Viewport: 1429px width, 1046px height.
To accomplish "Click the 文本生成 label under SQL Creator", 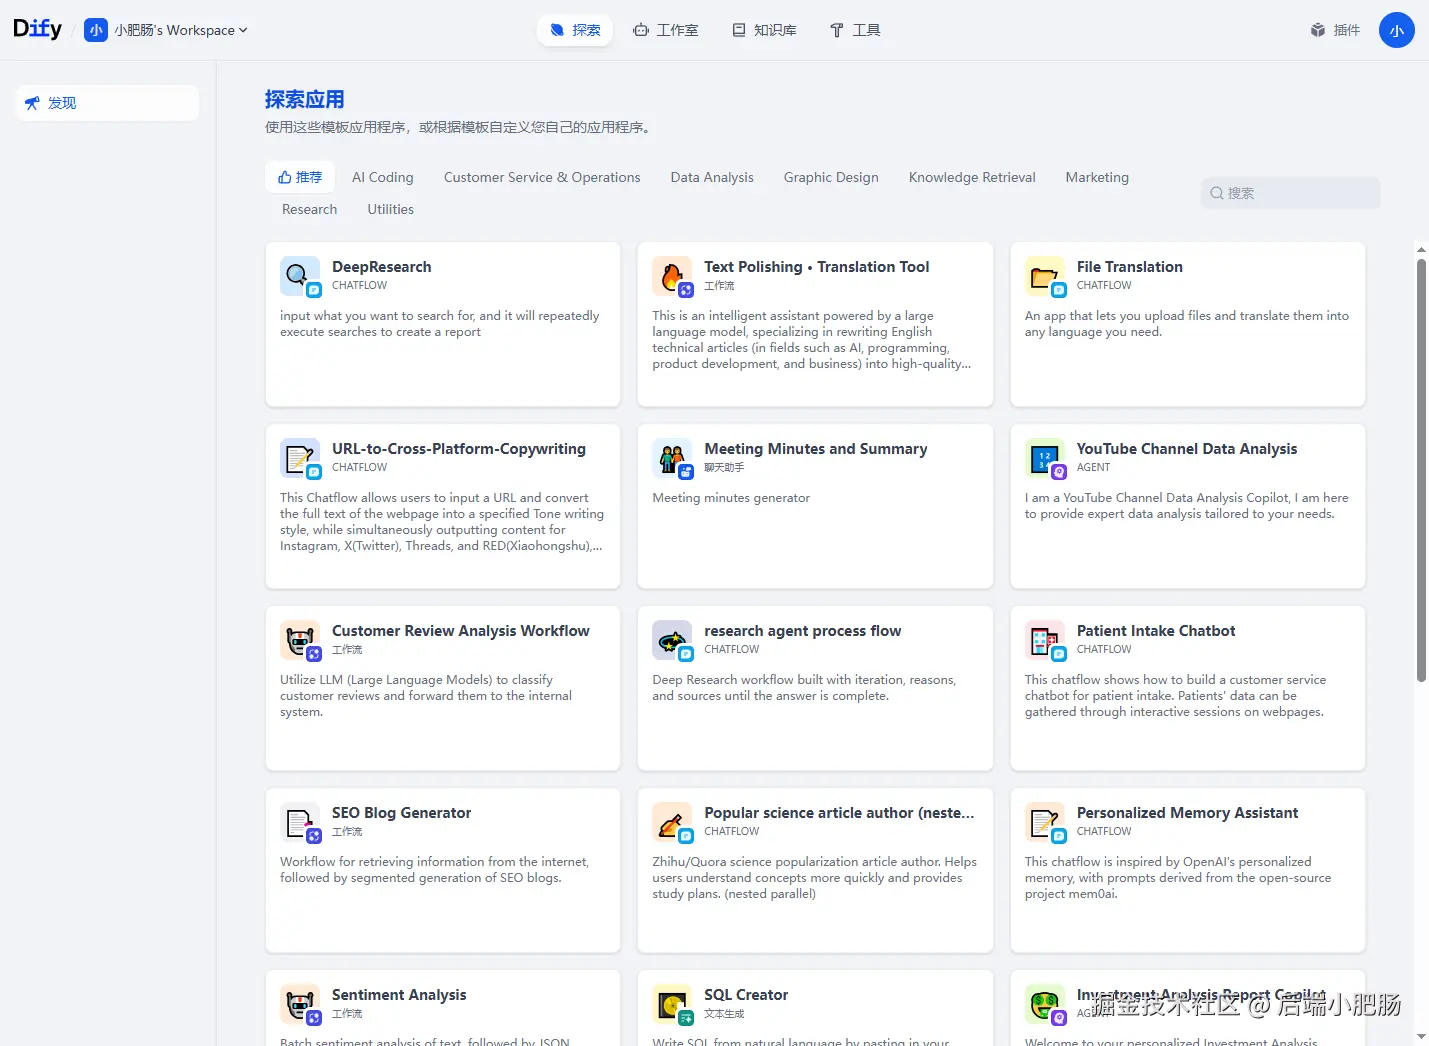I will (x=724, y=1014).
